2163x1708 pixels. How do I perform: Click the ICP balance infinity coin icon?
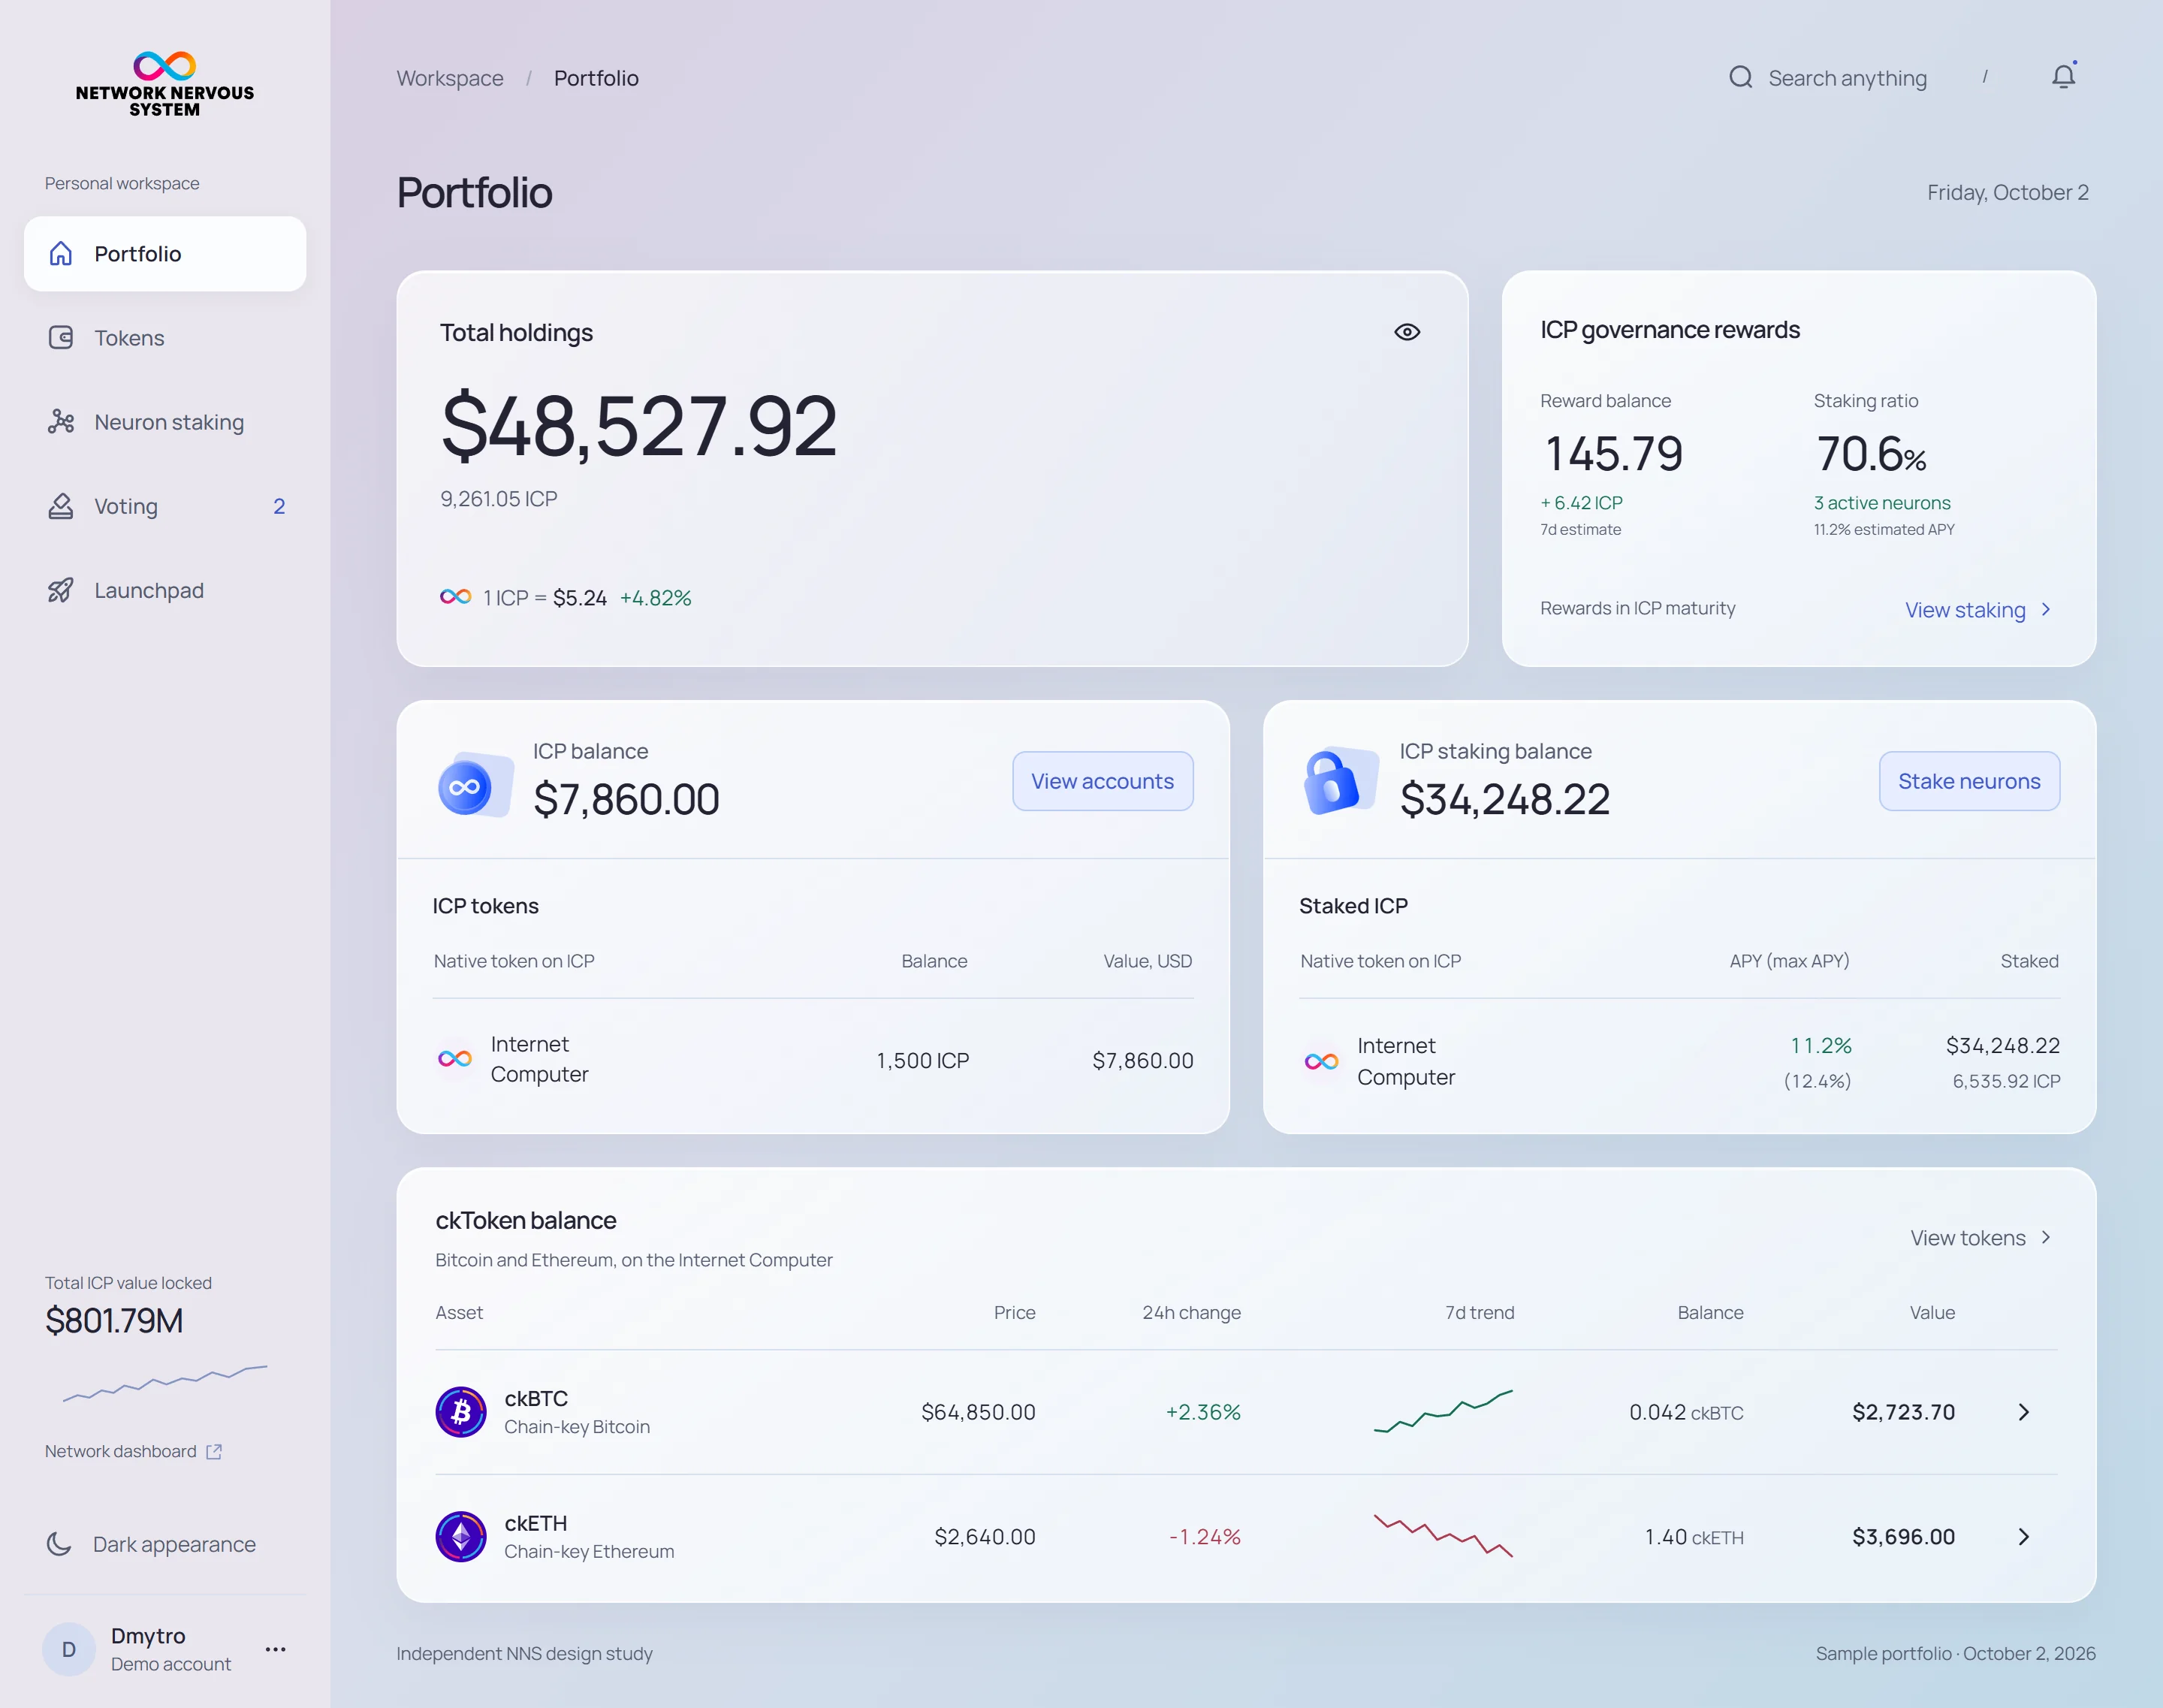[x=475, y=785]
